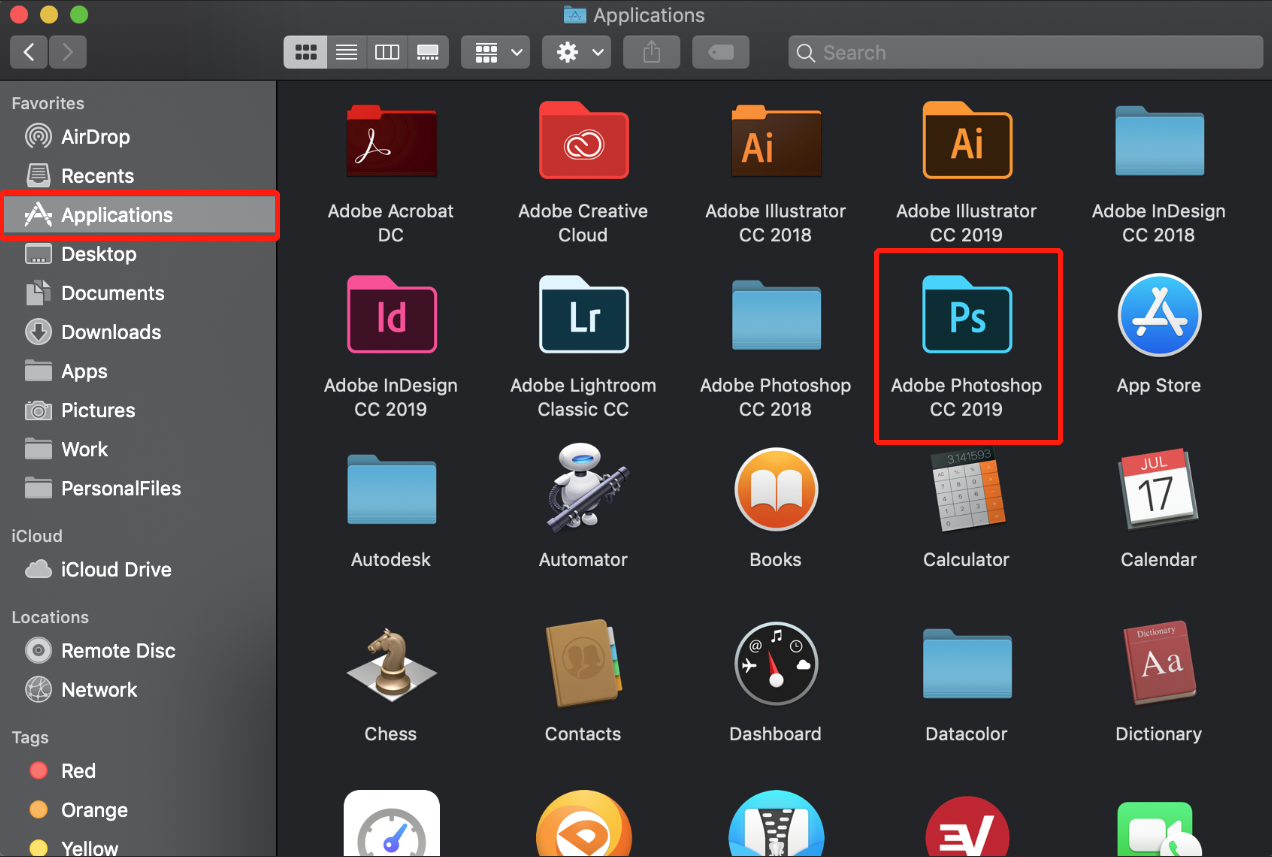This screenshot has width=1272, height=857.
Task: Filter by the Orange tag
Action: pyautogui.click(x=138, y=809)
